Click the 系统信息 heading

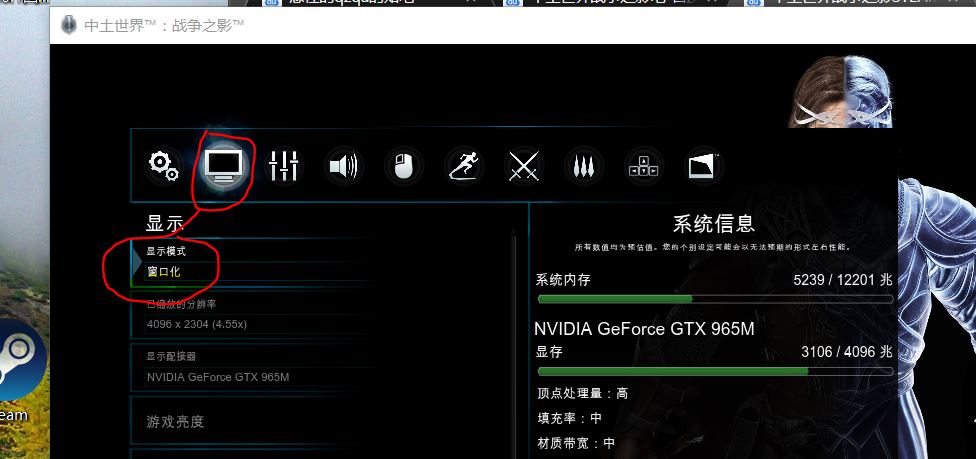tap(714, 223)
